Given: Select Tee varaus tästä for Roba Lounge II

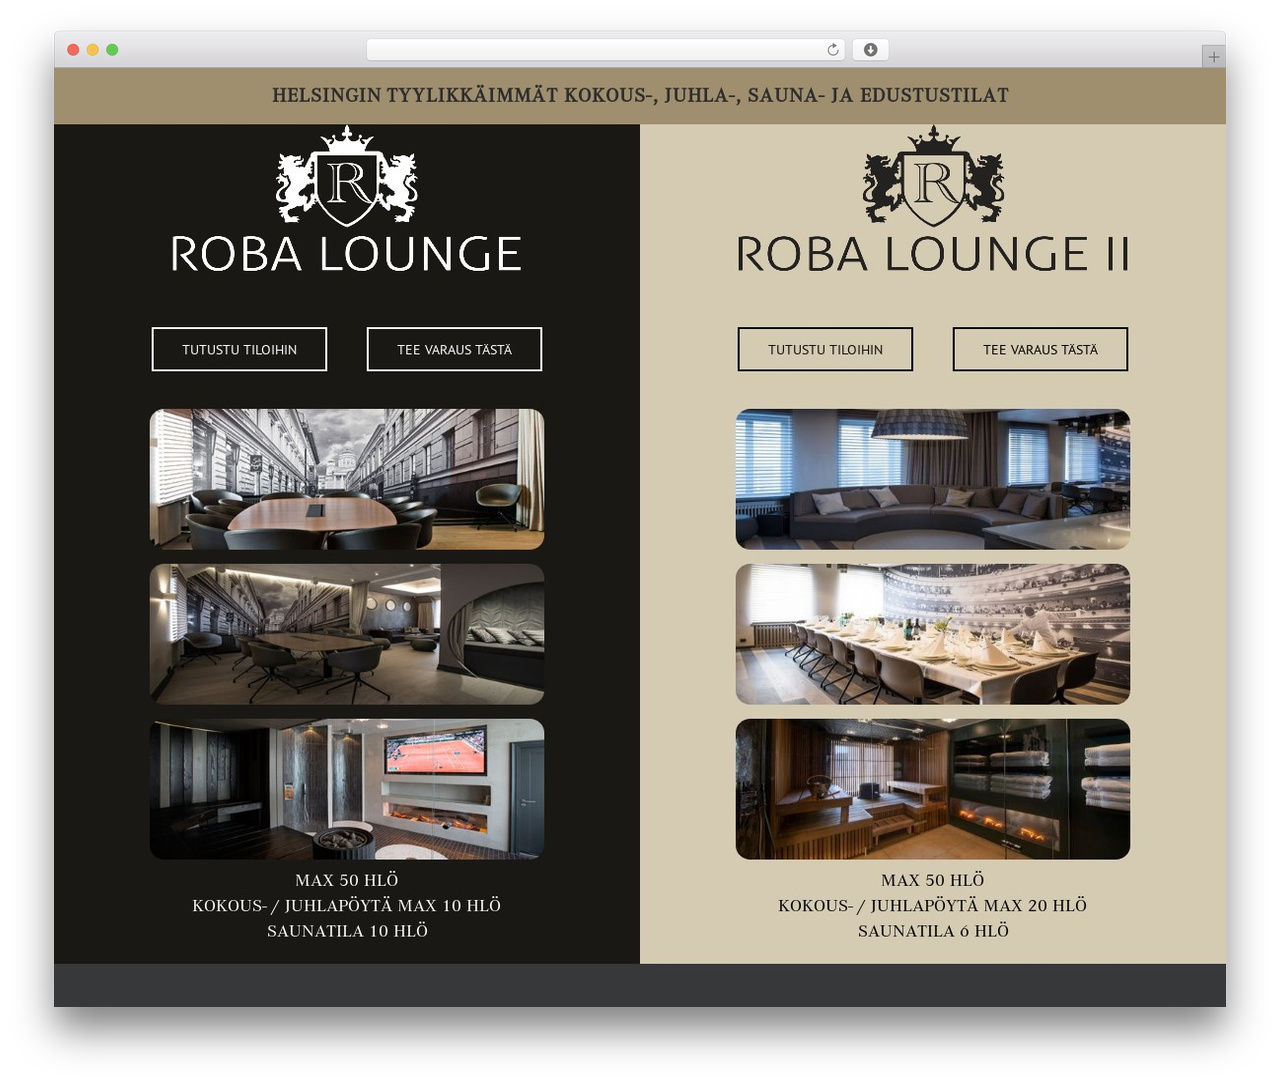Looking at the screenshot, I should coord(1040,349).
